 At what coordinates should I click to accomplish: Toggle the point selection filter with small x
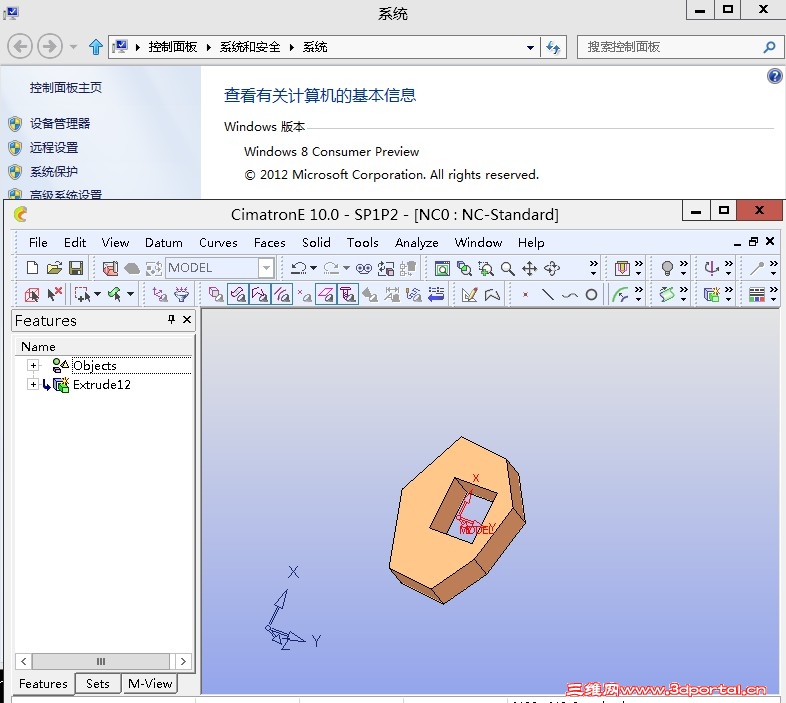click(304, 295)
